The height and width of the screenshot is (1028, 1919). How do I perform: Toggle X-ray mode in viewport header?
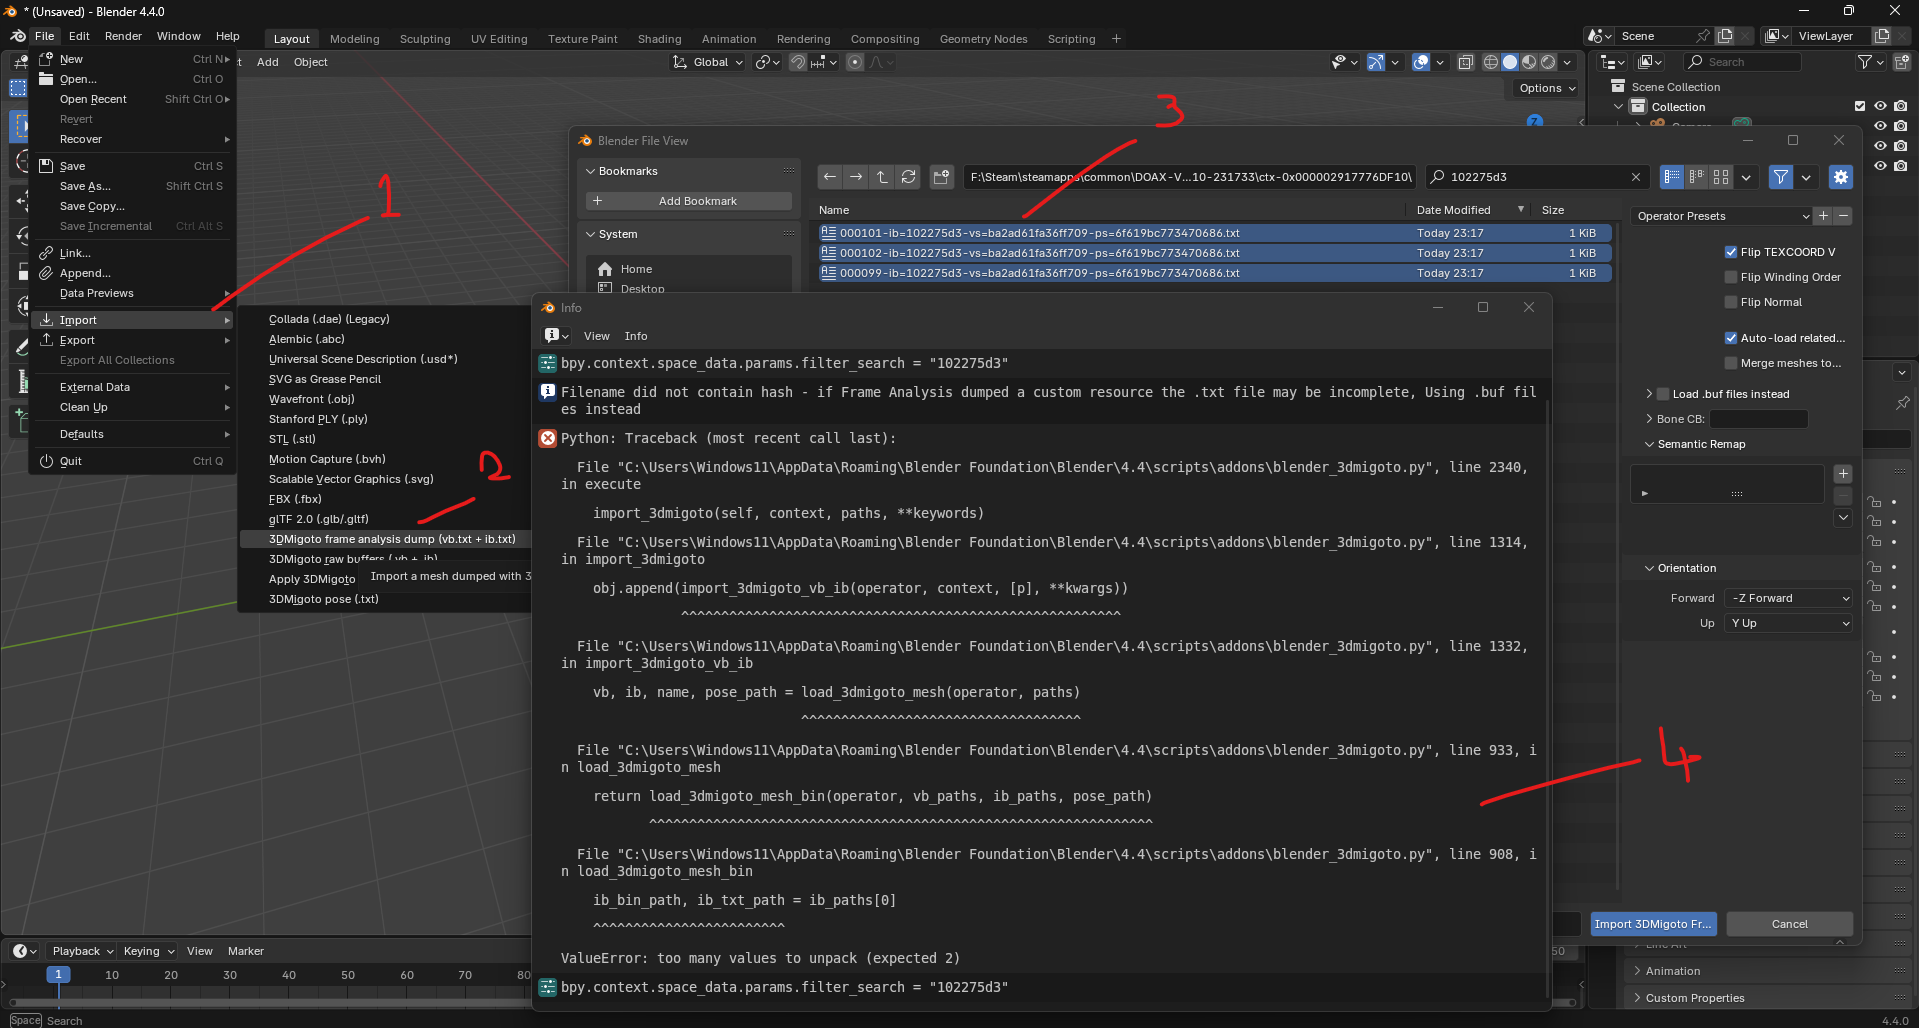coord(1465,62)
